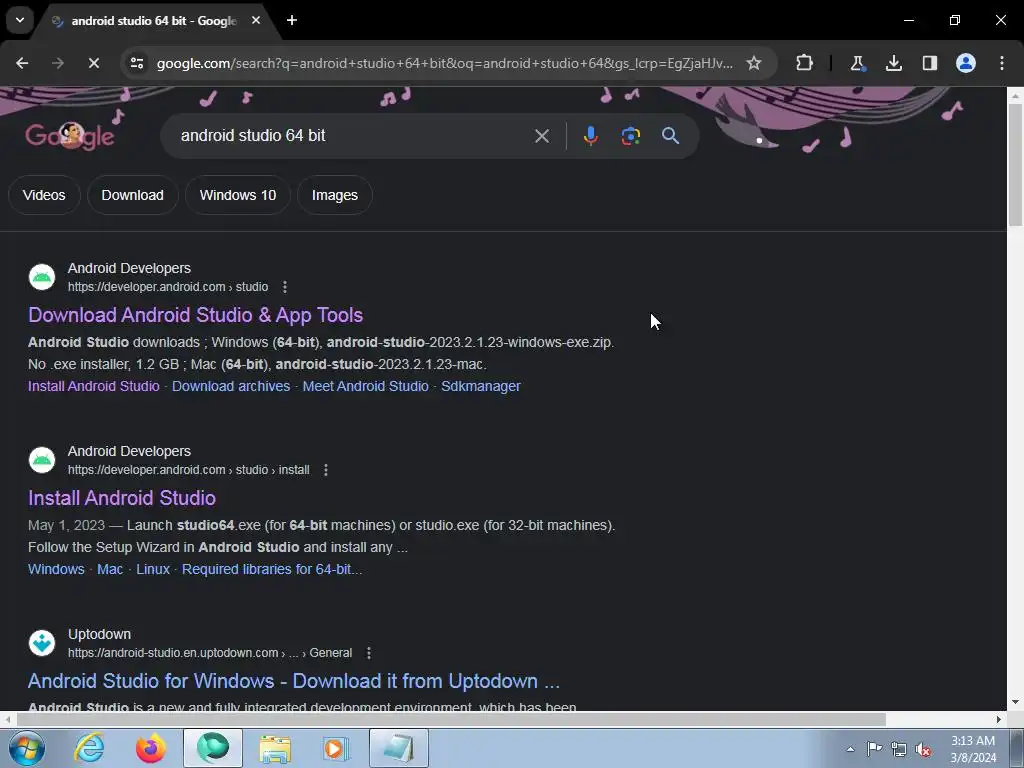The width and height of the screenshot is (1024, 768).
Task: Open the Install Android Studio sitelink
Action: (x=93, y=386)
